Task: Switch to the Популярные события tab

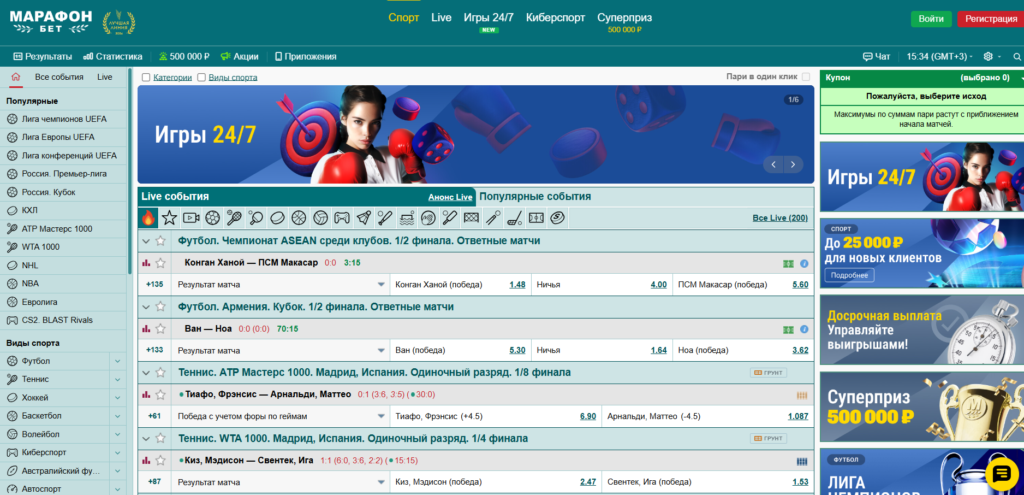Action: 535,197
